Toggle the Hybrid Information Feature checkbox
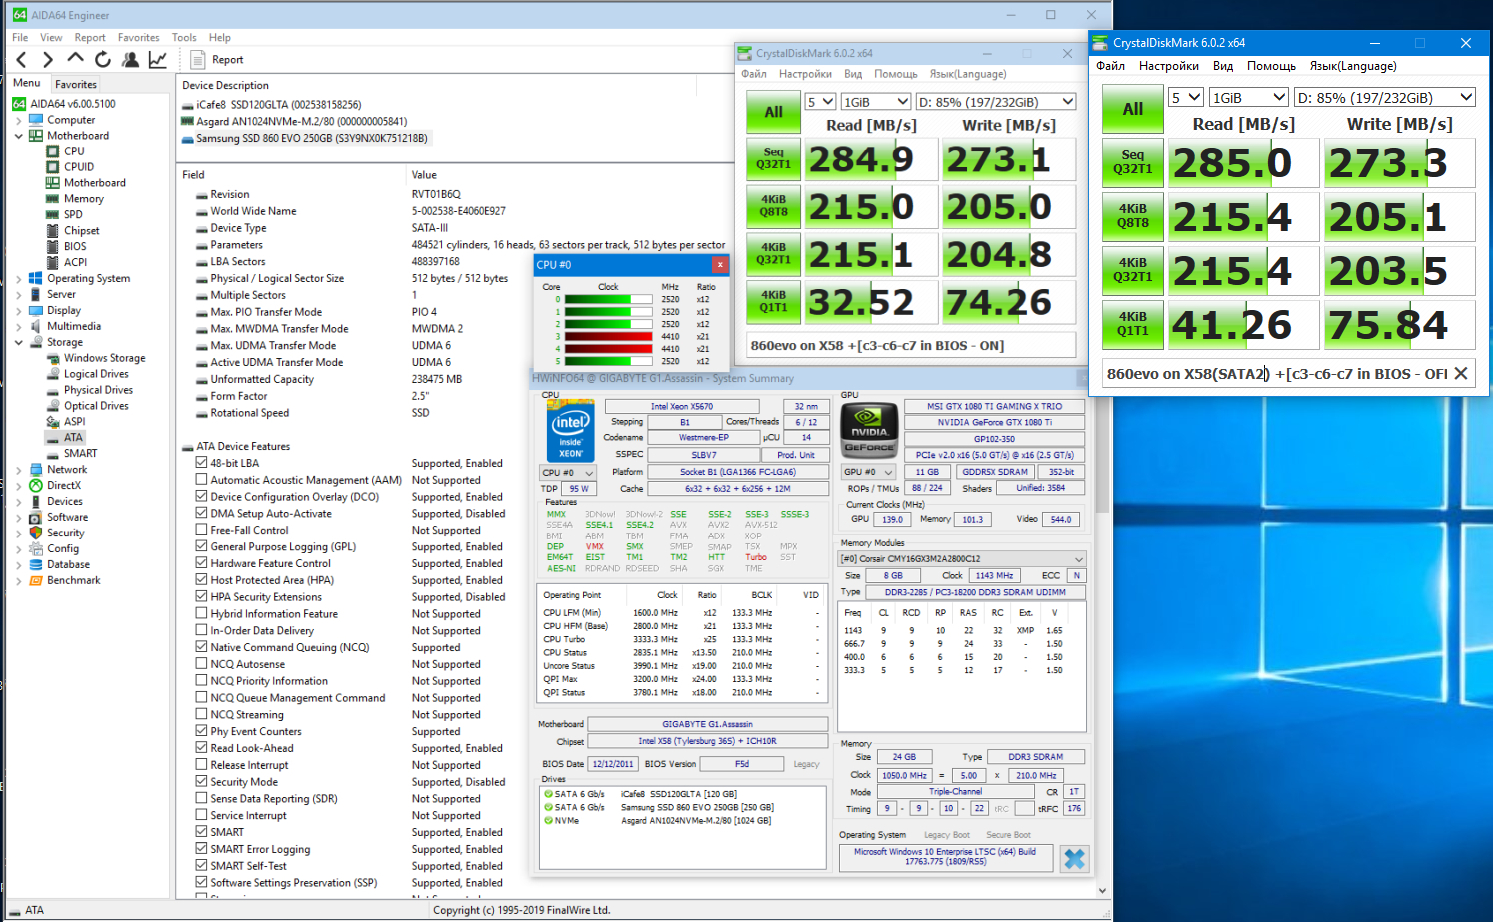The image size is (1493, 922). point(202,614)
